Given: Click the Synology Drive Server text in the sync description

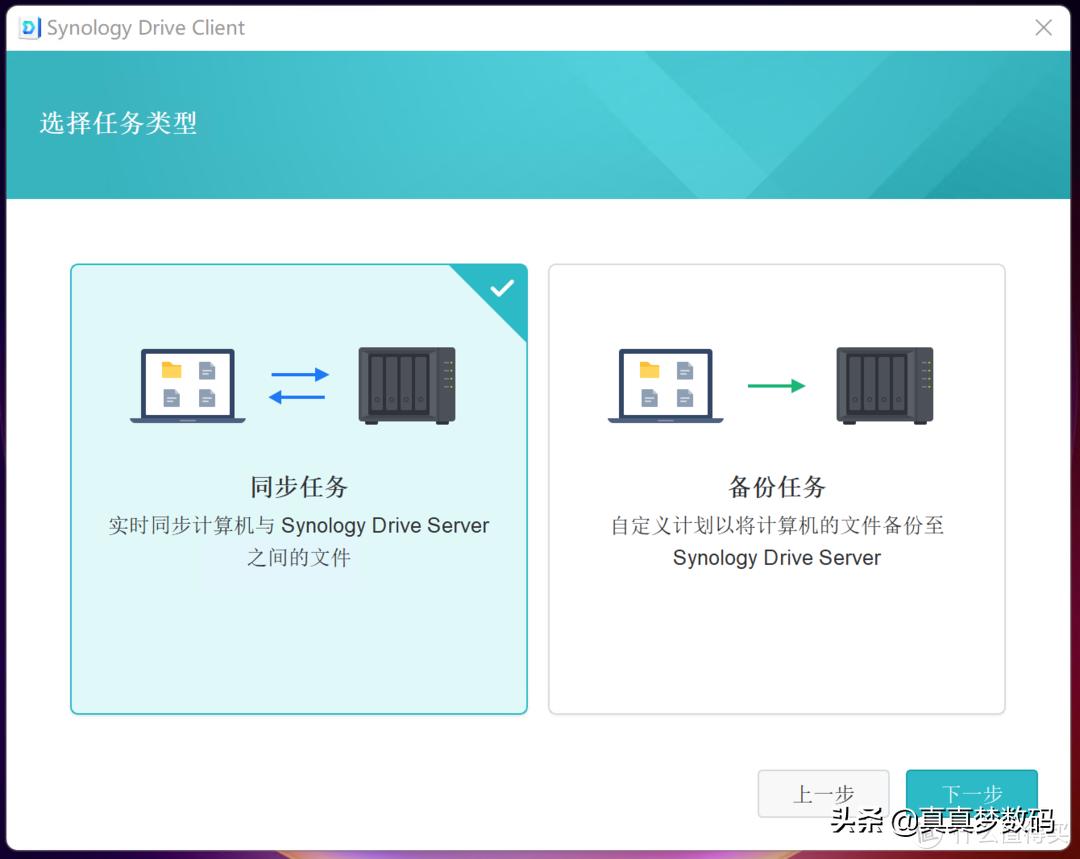Looking at the screenshot, I should click(x=388, y=525).
